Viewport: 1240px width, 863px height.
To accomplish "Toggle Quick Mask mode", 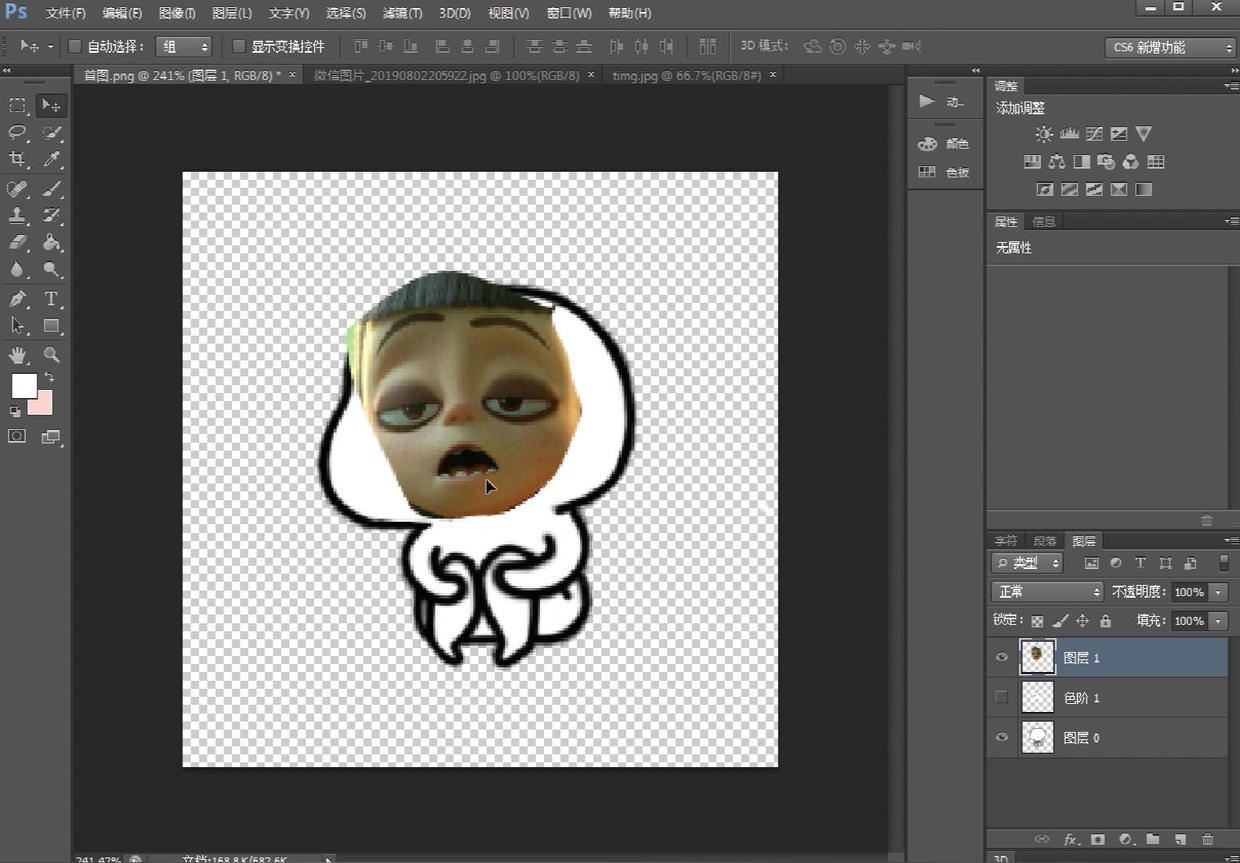I will (x=17, y=436).
